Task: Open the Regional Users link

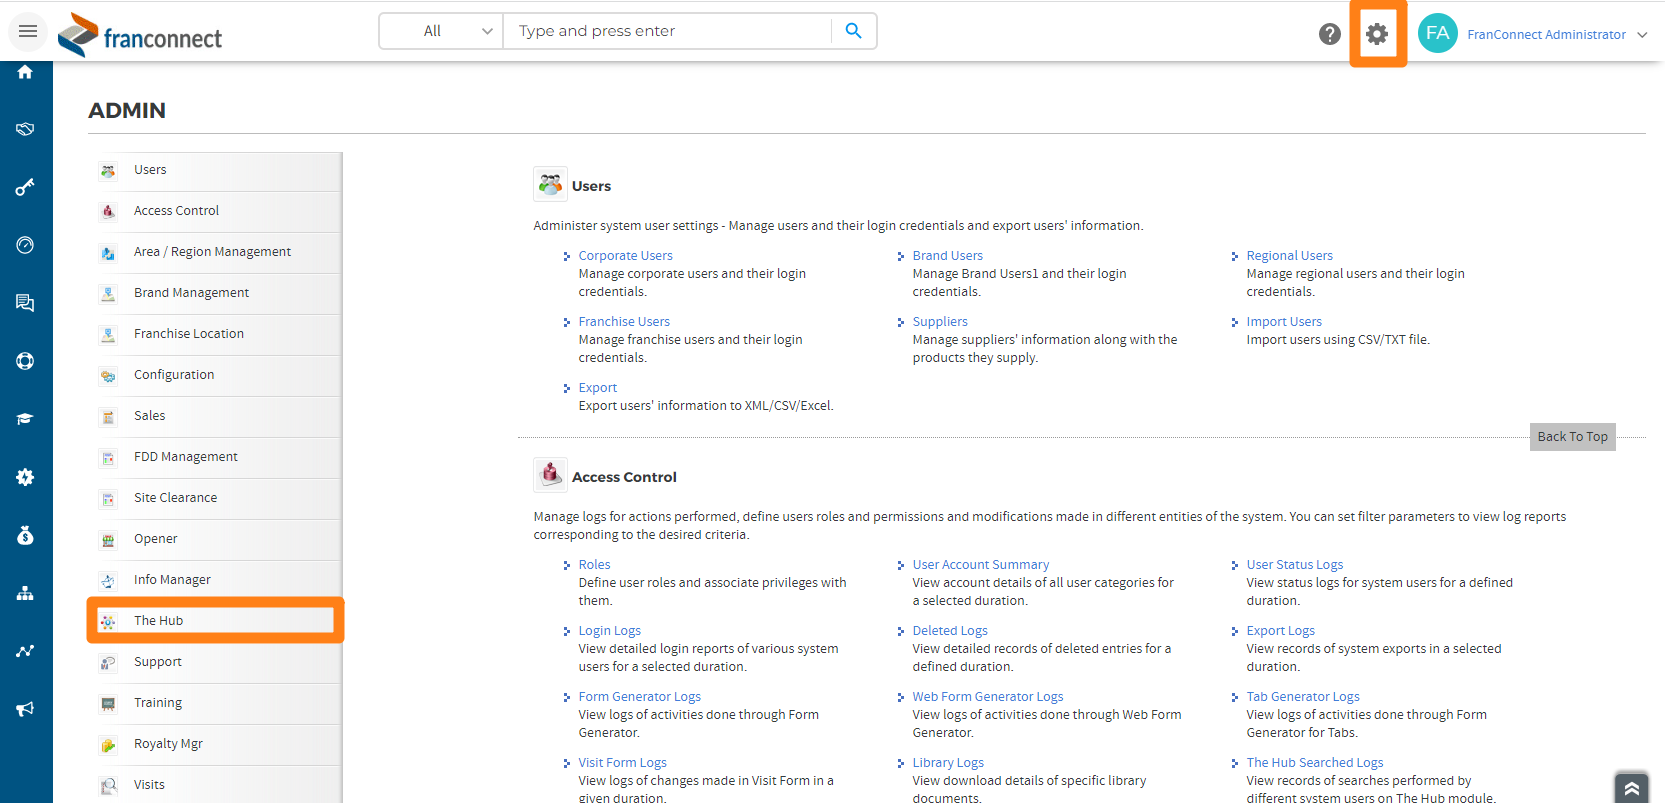Action: pos(1289,256)
